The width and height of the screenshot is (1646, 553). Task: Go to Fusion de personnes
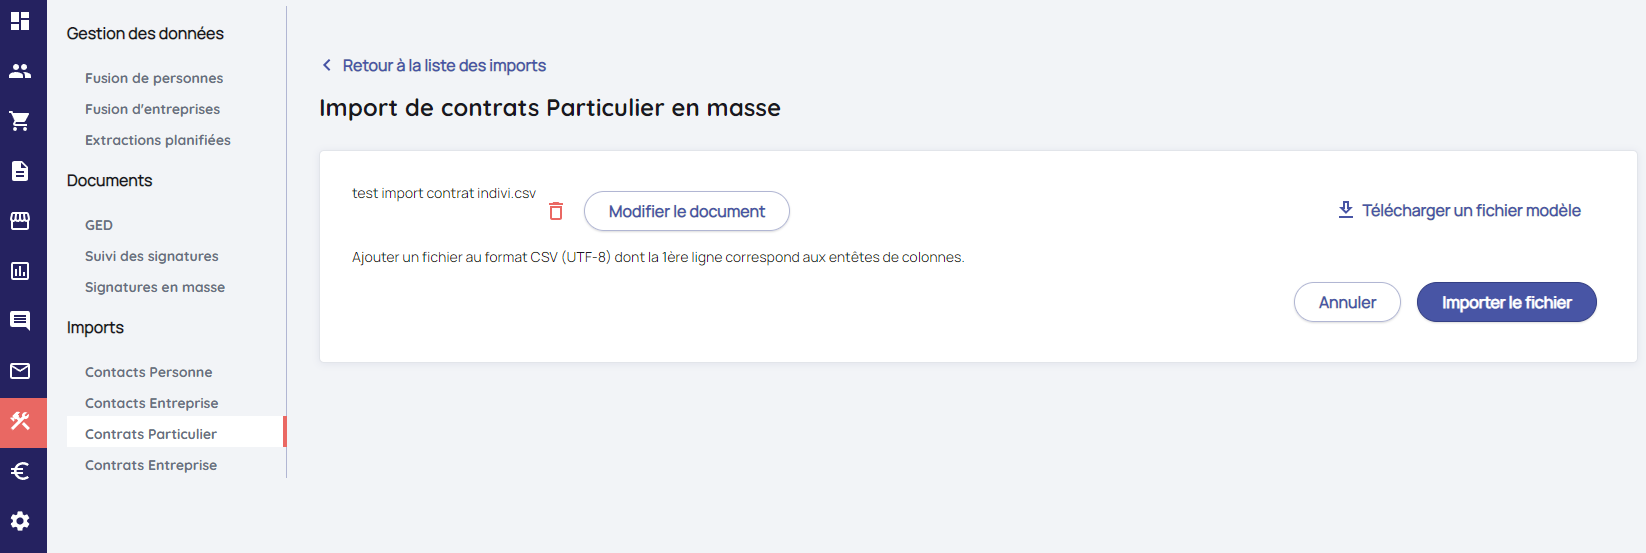154,78
